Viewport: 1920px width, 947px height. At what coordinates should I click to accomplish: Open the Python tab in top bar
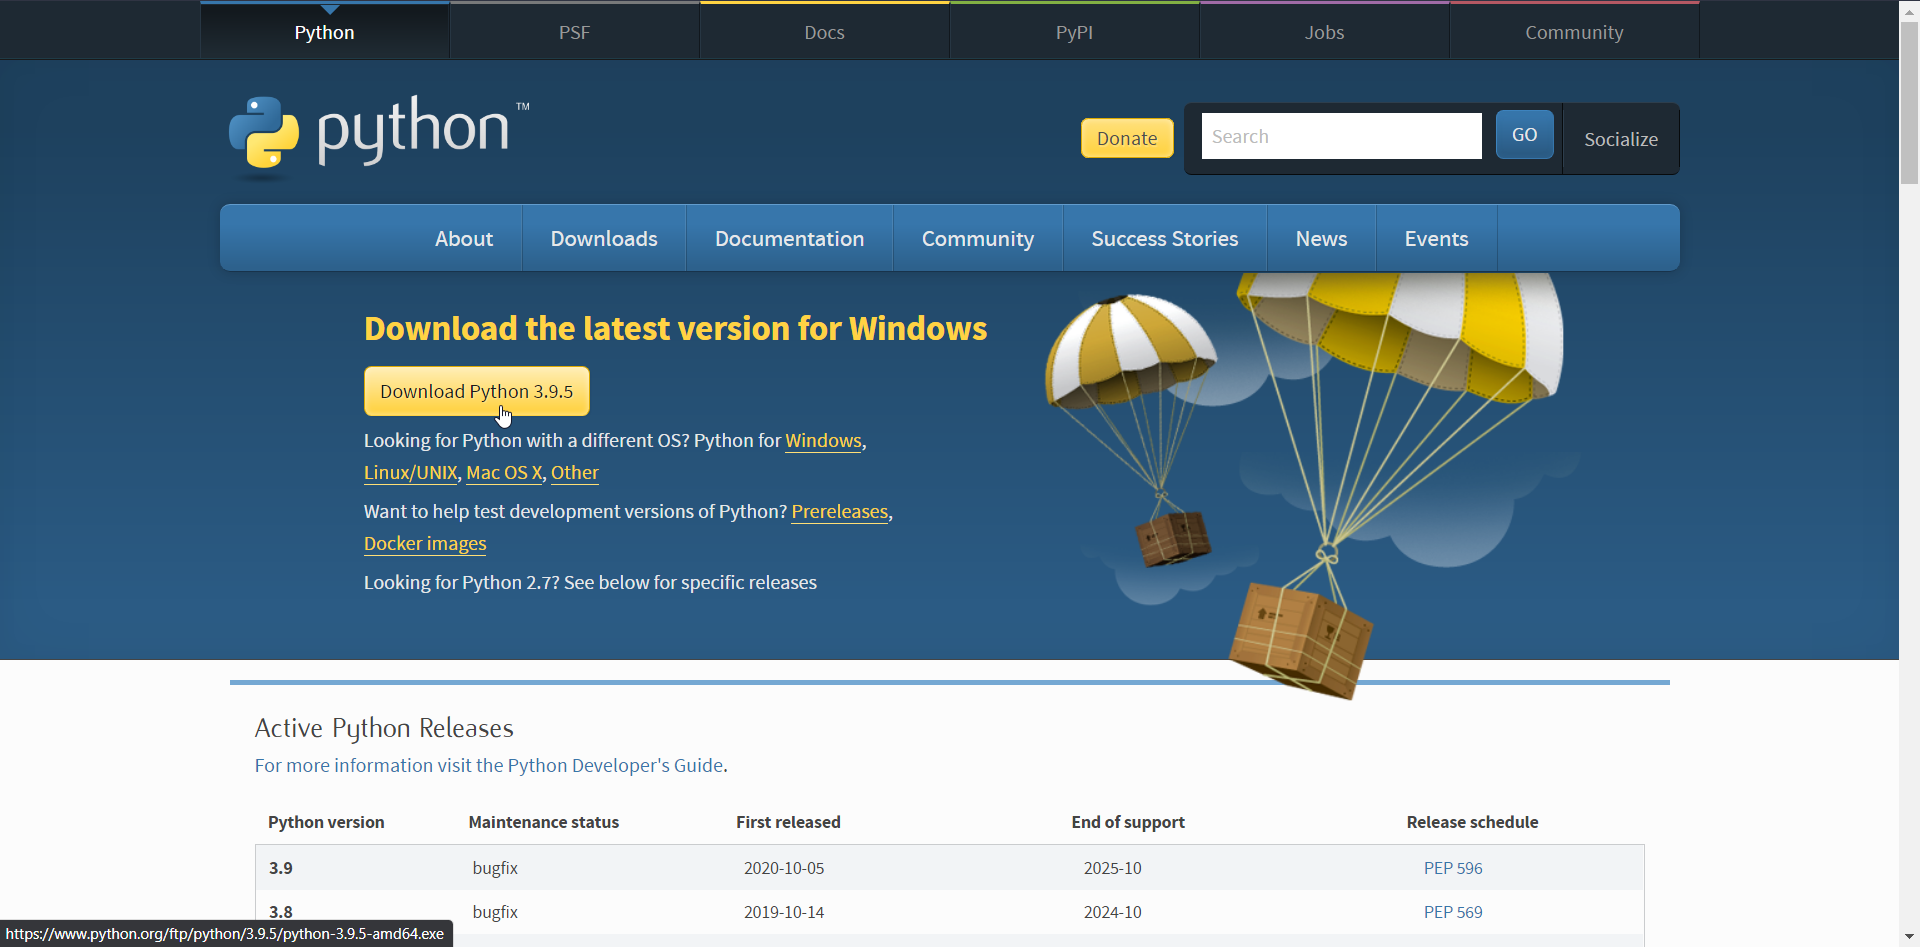point(325,32)
